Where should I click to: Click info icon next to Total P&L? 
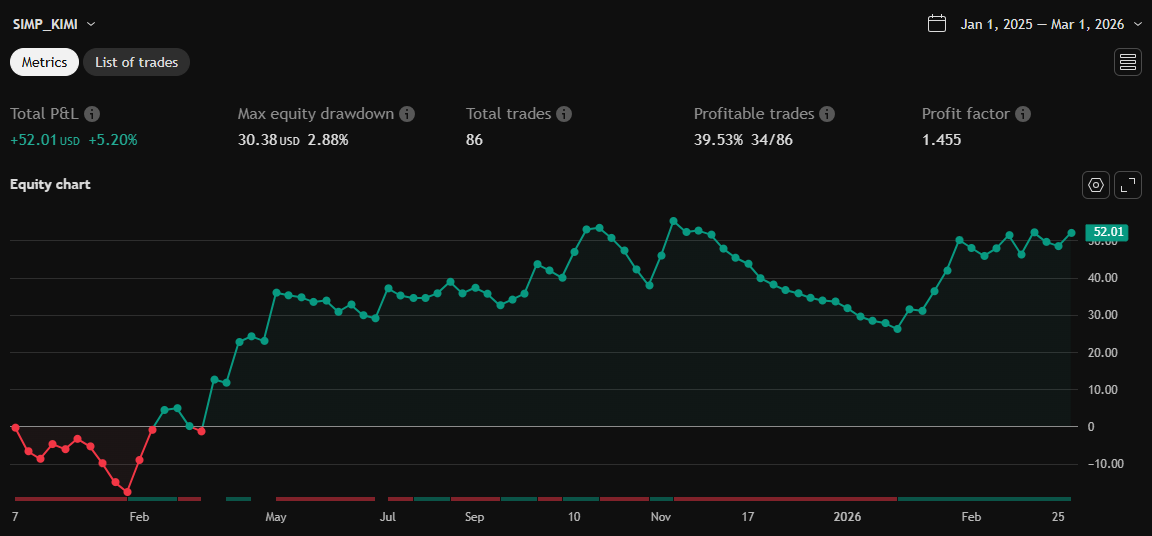92,114
